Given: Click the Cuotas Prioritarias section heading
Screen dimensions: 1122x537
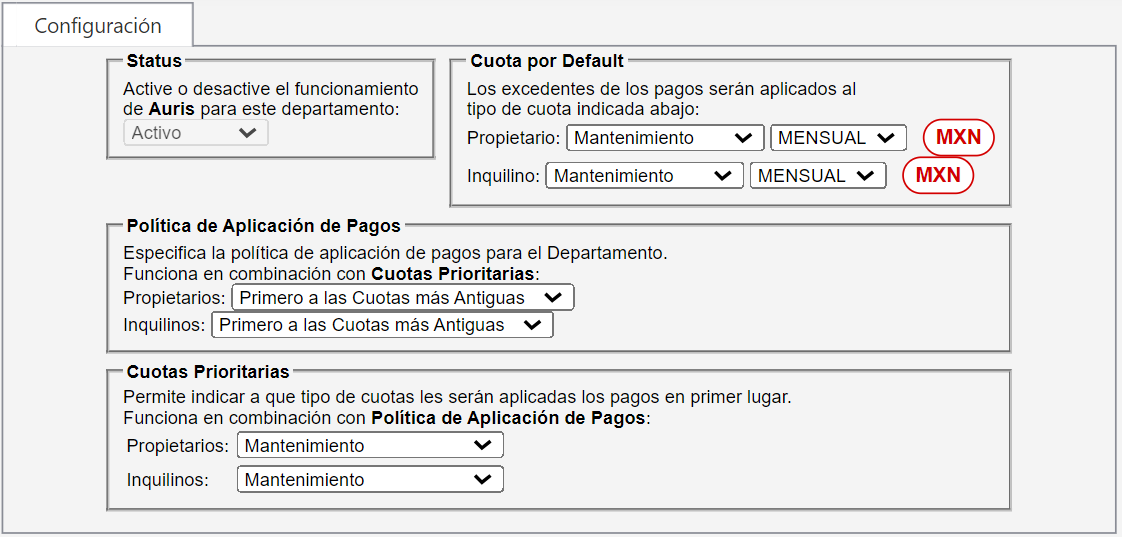Looking at the screenshot, I should tap(208, 372).
